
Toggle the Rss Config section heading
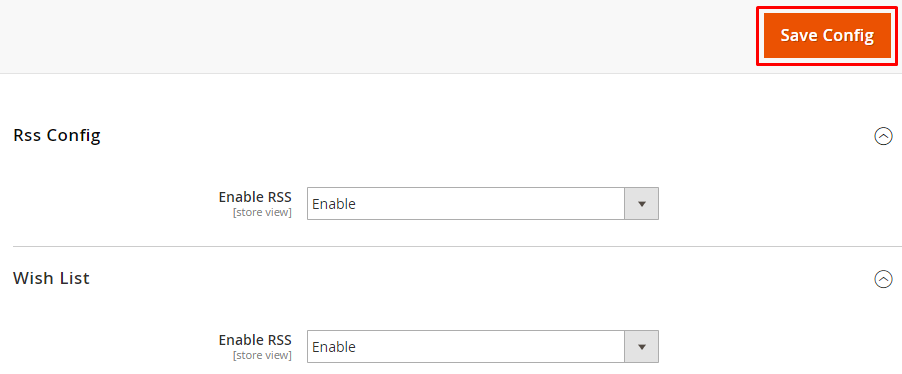(56, 135)
